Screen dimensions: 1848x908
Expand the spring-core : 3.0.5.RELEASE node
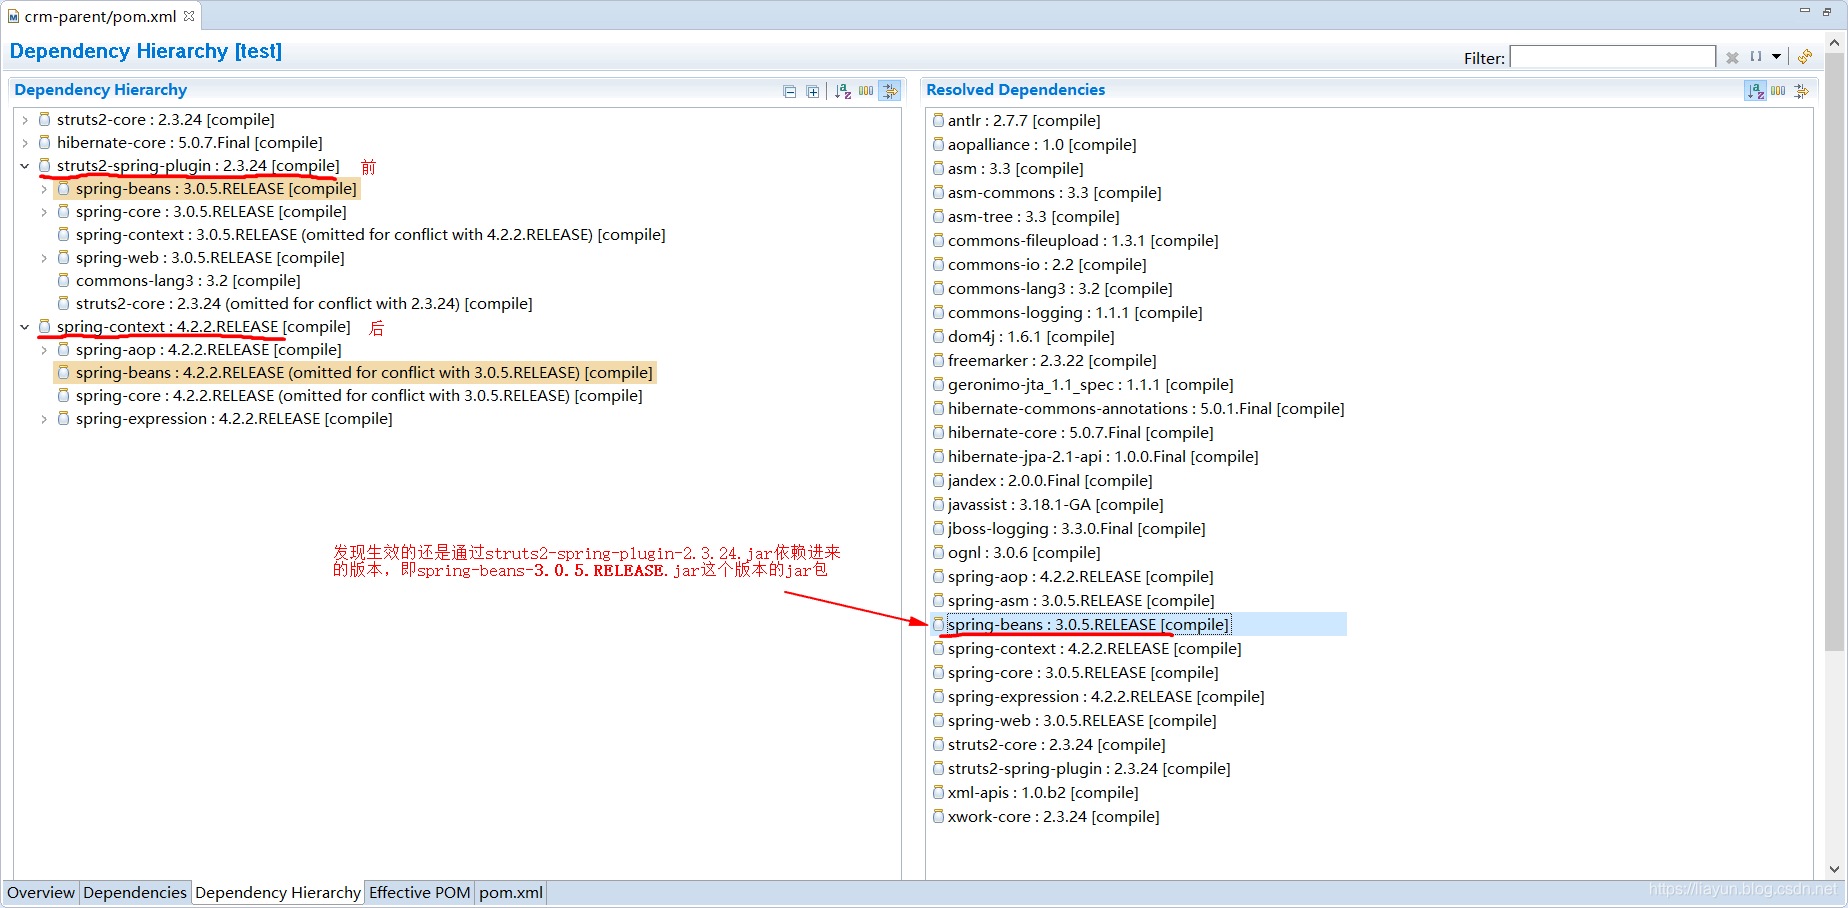point(44,212)
